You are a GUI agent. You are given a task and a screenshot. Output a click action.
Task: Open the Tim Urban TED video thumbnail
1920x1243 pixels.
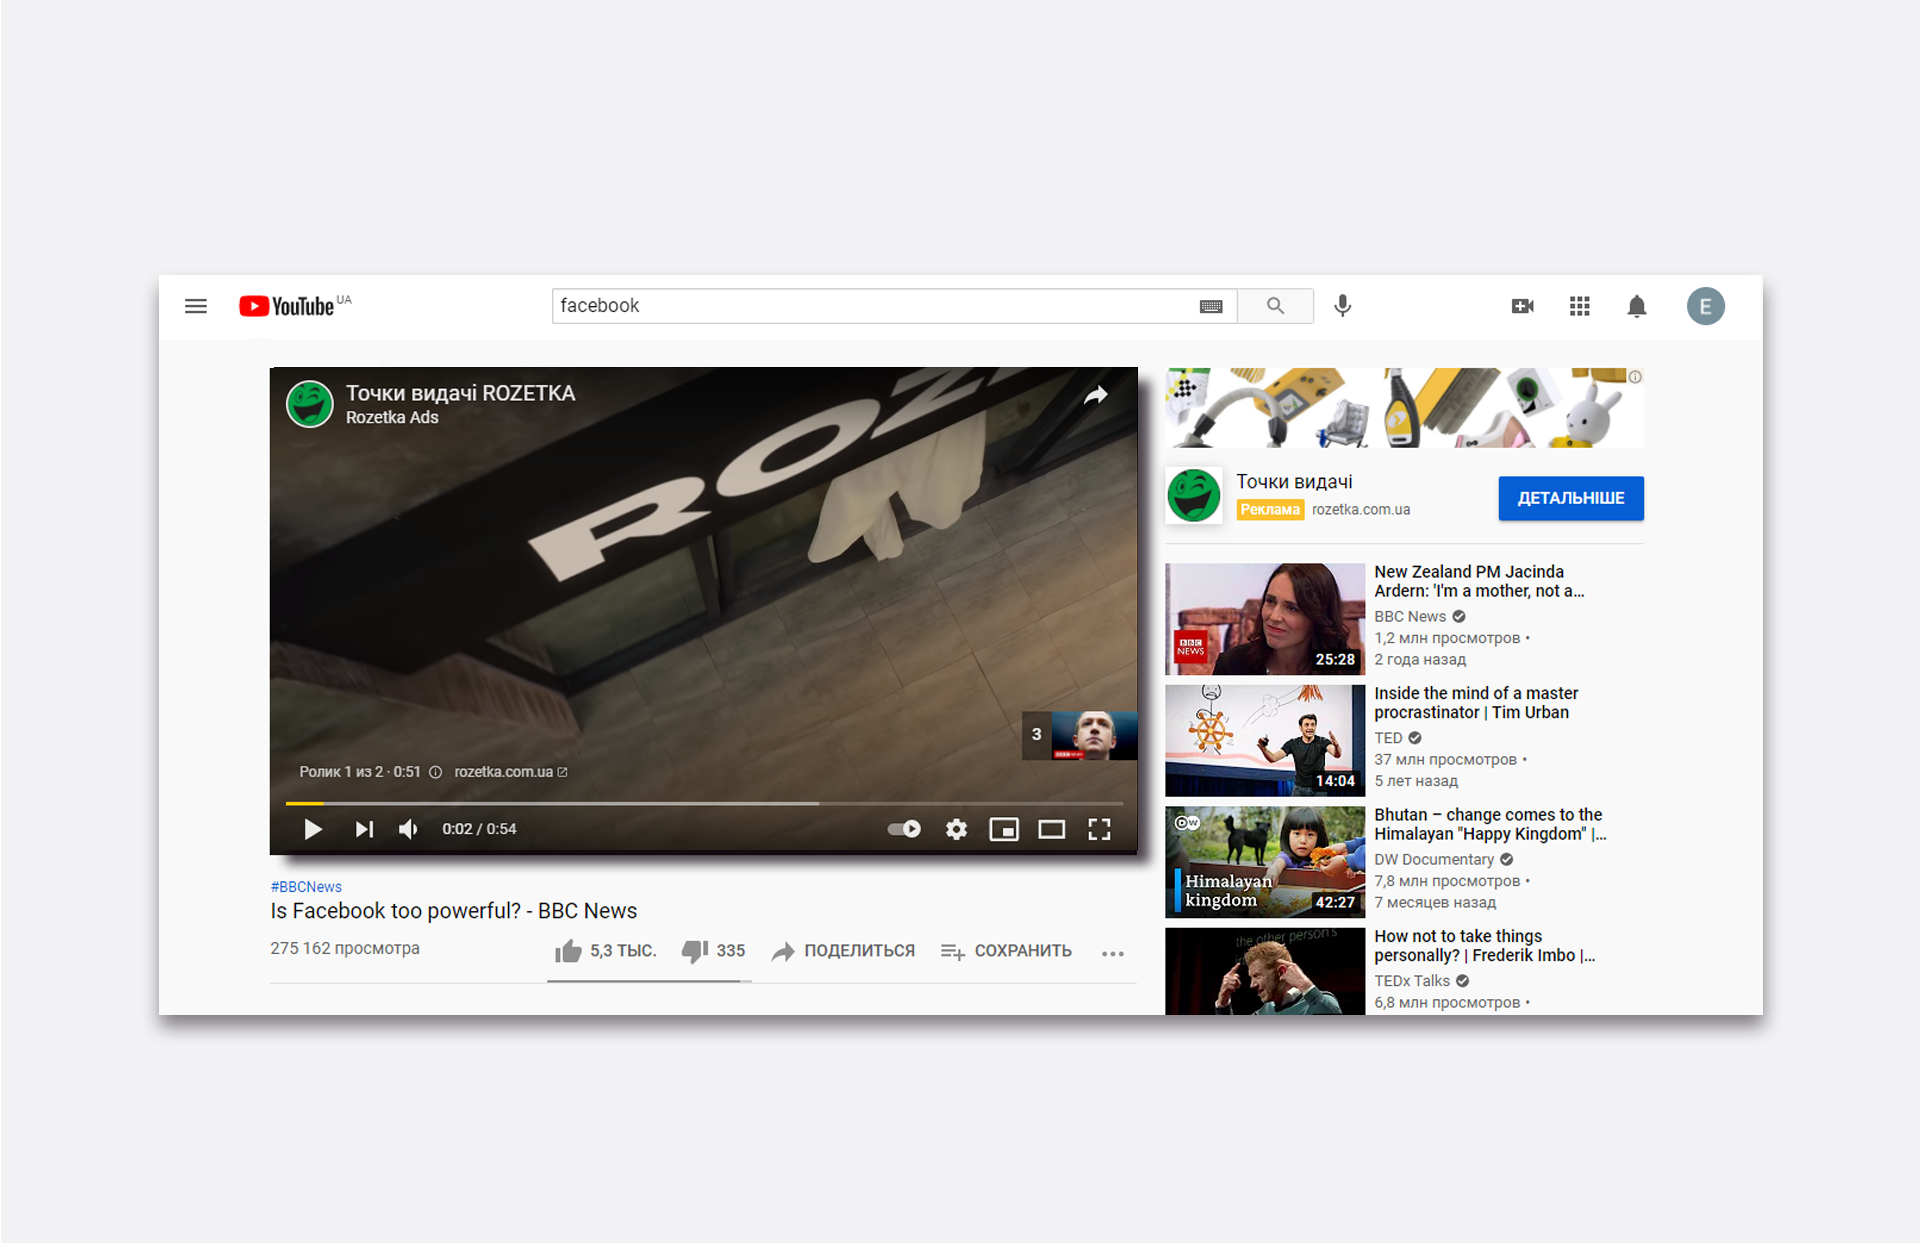pos(1264,740)
